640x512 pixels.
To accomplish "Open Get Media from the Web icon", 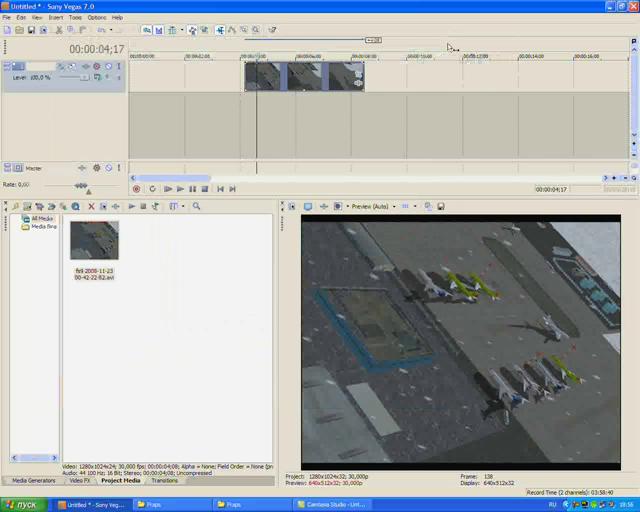I will pos(76,207).
